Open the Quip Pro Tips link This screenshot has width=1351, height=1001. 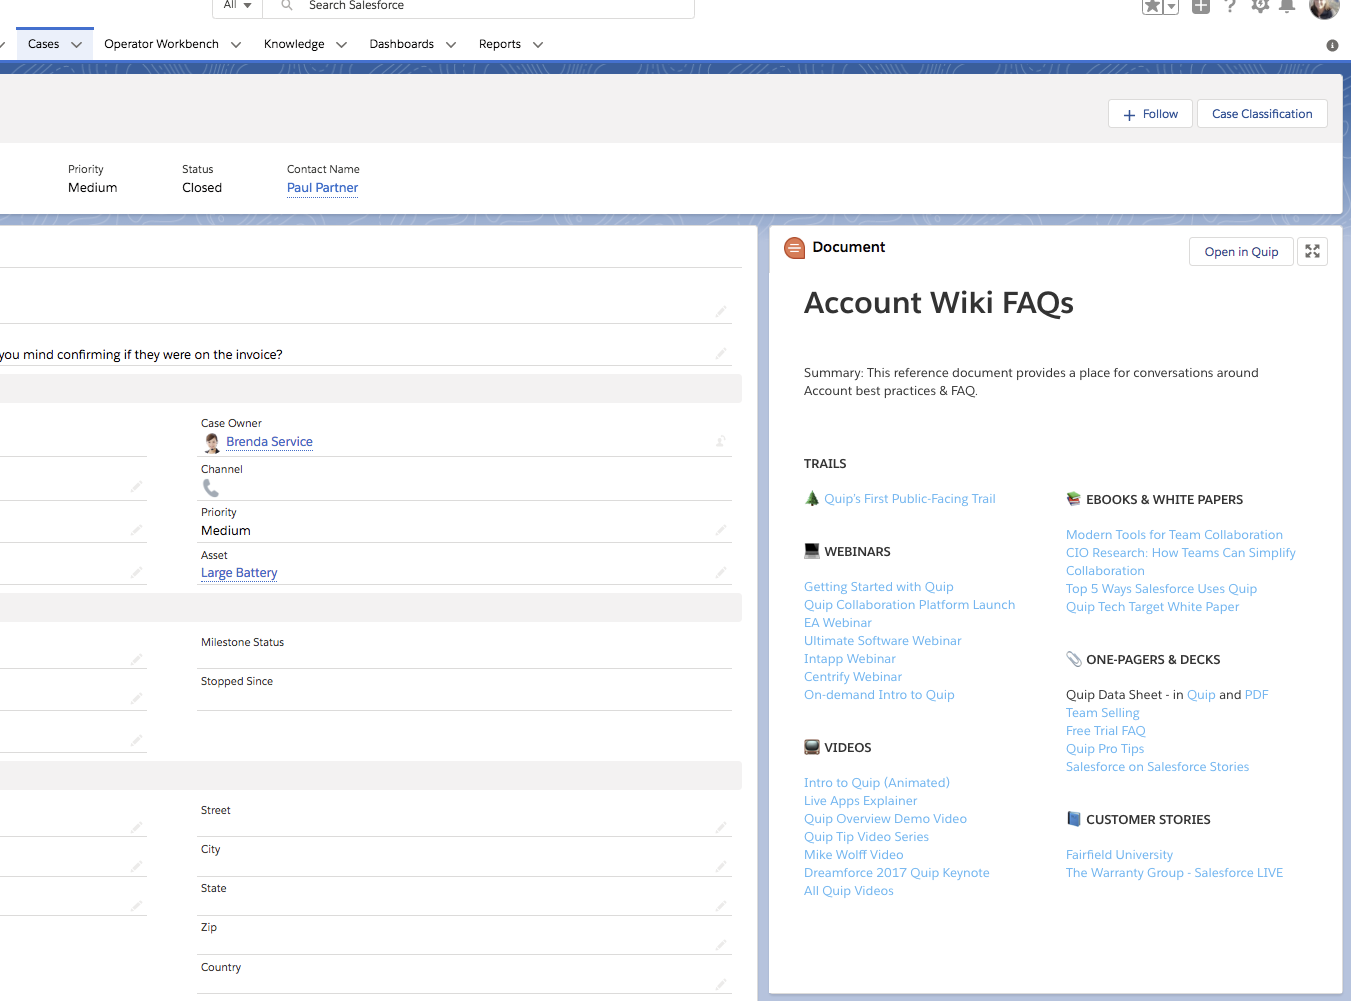1105,748
